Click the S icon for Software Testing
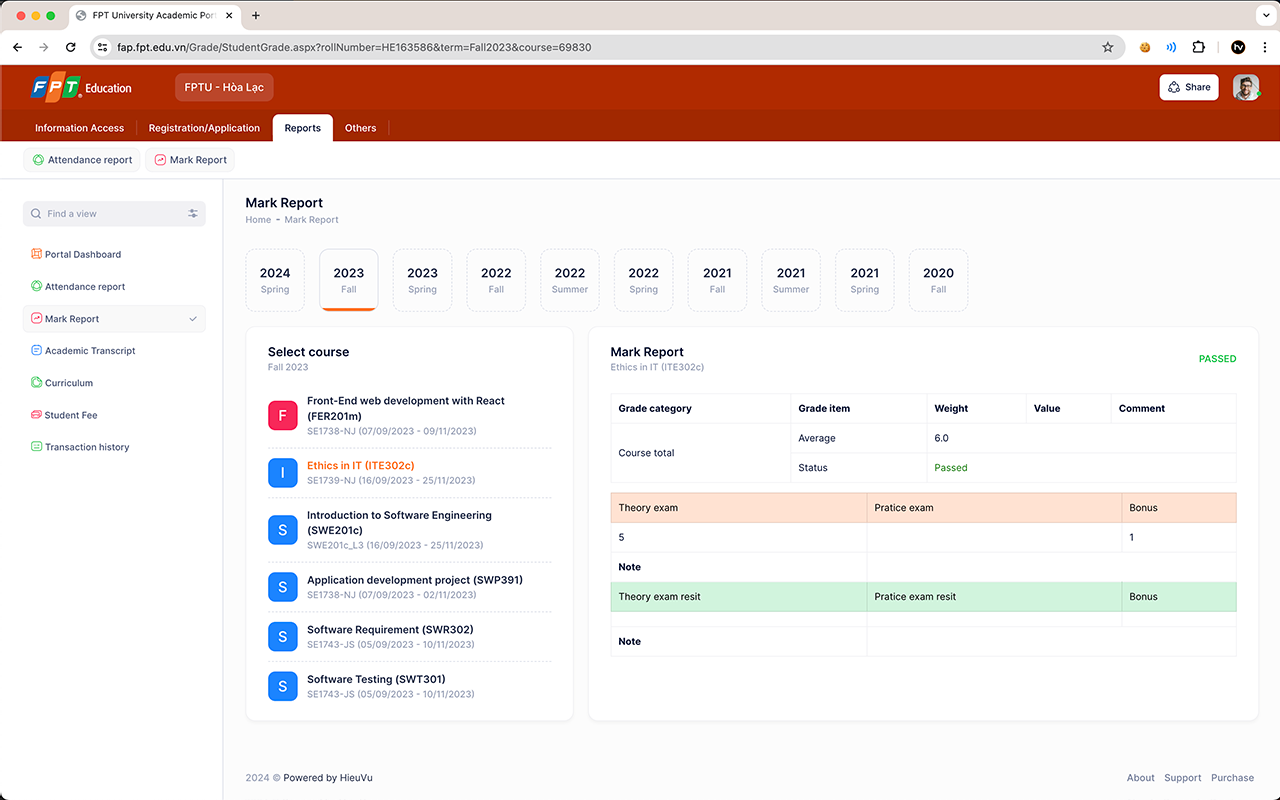The height and width of the screenshot is (800, 1280). click(283, 686)
